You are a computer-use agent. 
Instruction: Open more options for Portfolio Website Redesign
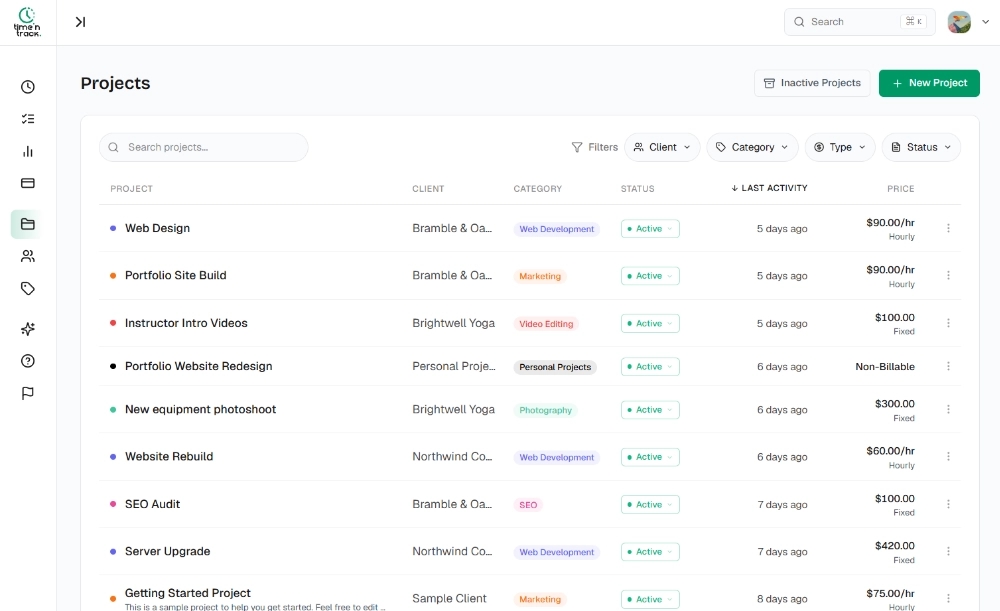[948, 366]
